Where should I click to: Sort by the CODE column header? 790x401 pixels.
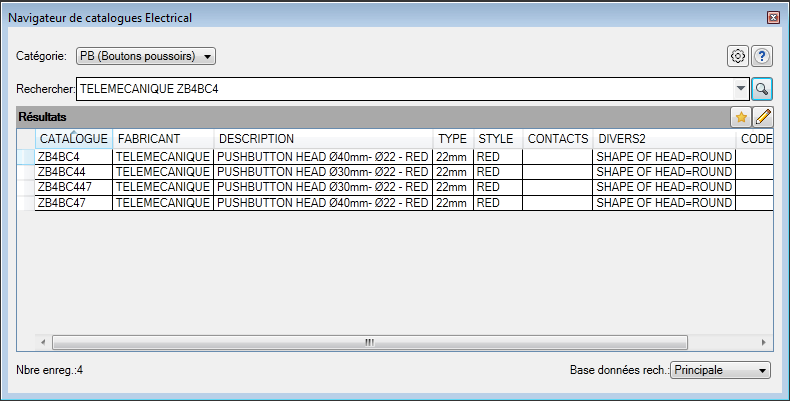[755, 139]
